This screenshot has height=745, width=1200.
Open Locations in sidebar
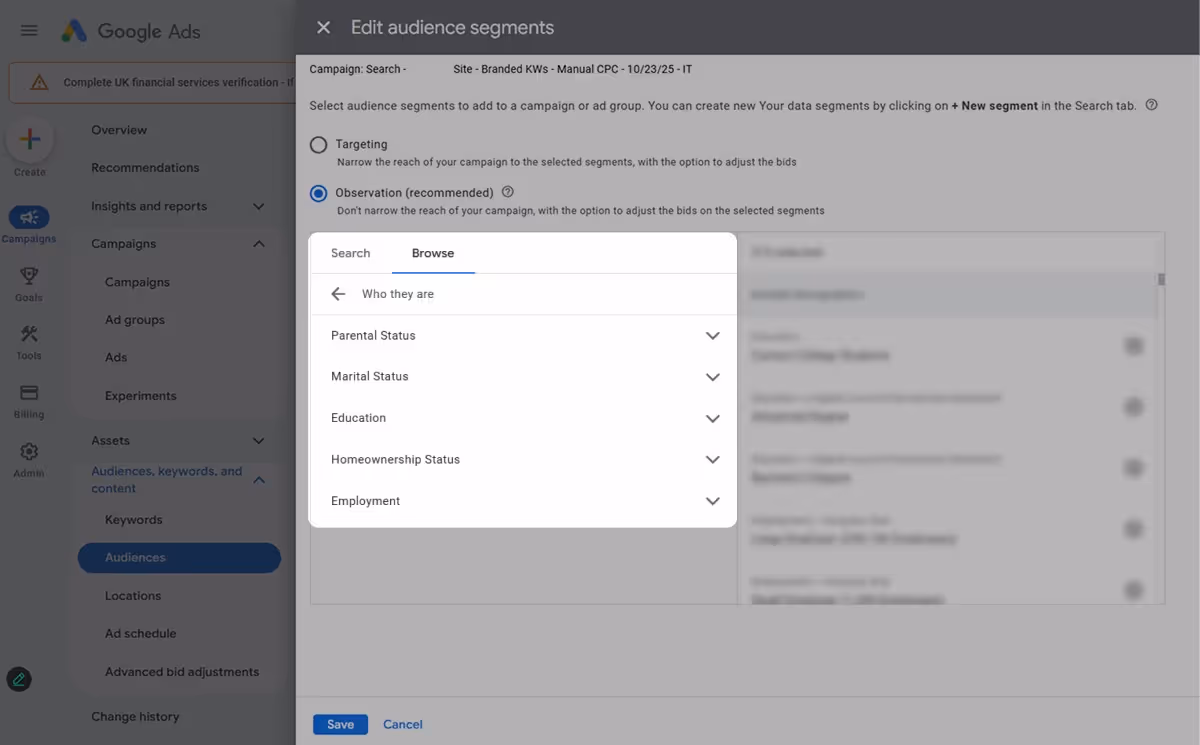[133, 596]
